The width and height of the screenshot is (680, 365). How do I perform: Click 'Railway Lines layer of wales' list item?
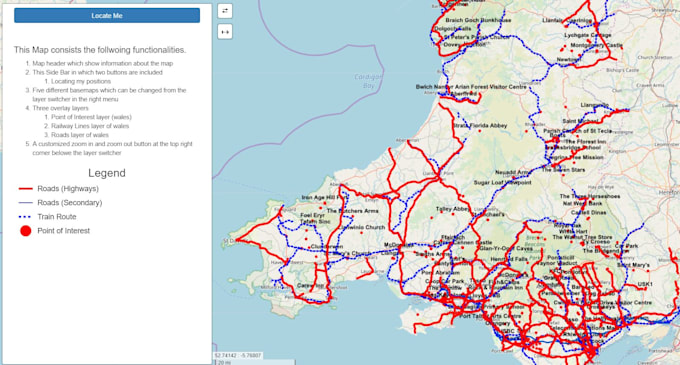click(90, 126)
